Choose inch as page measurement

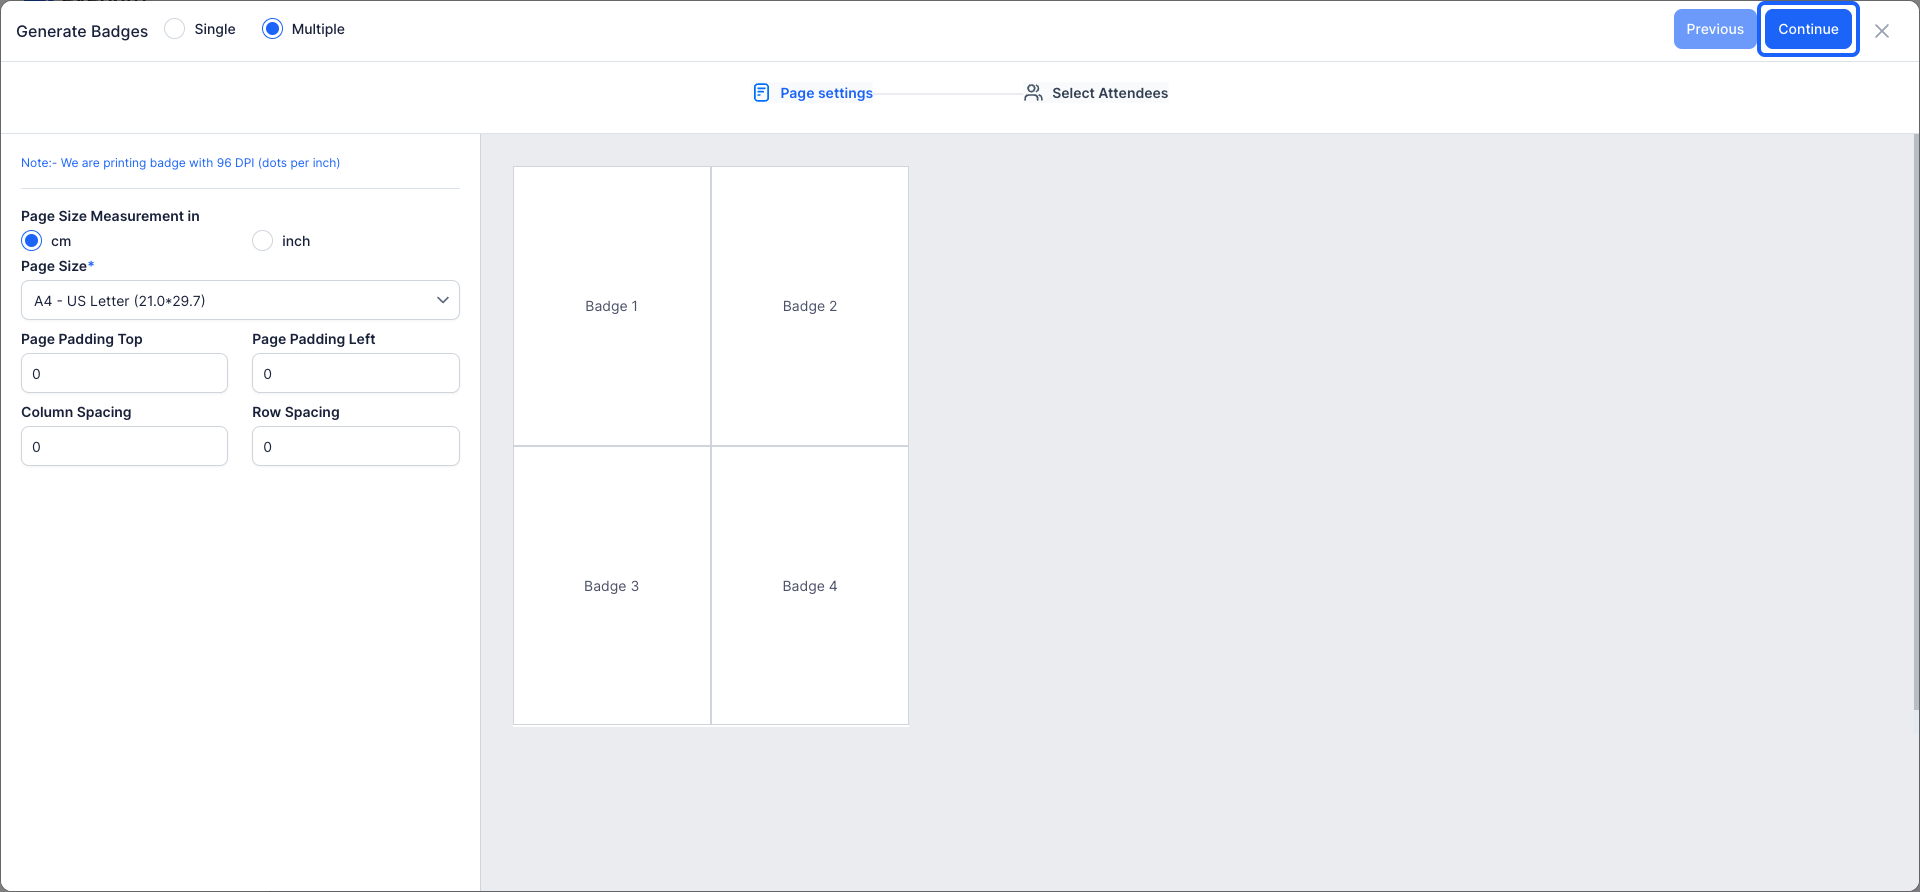coord(263,241)
